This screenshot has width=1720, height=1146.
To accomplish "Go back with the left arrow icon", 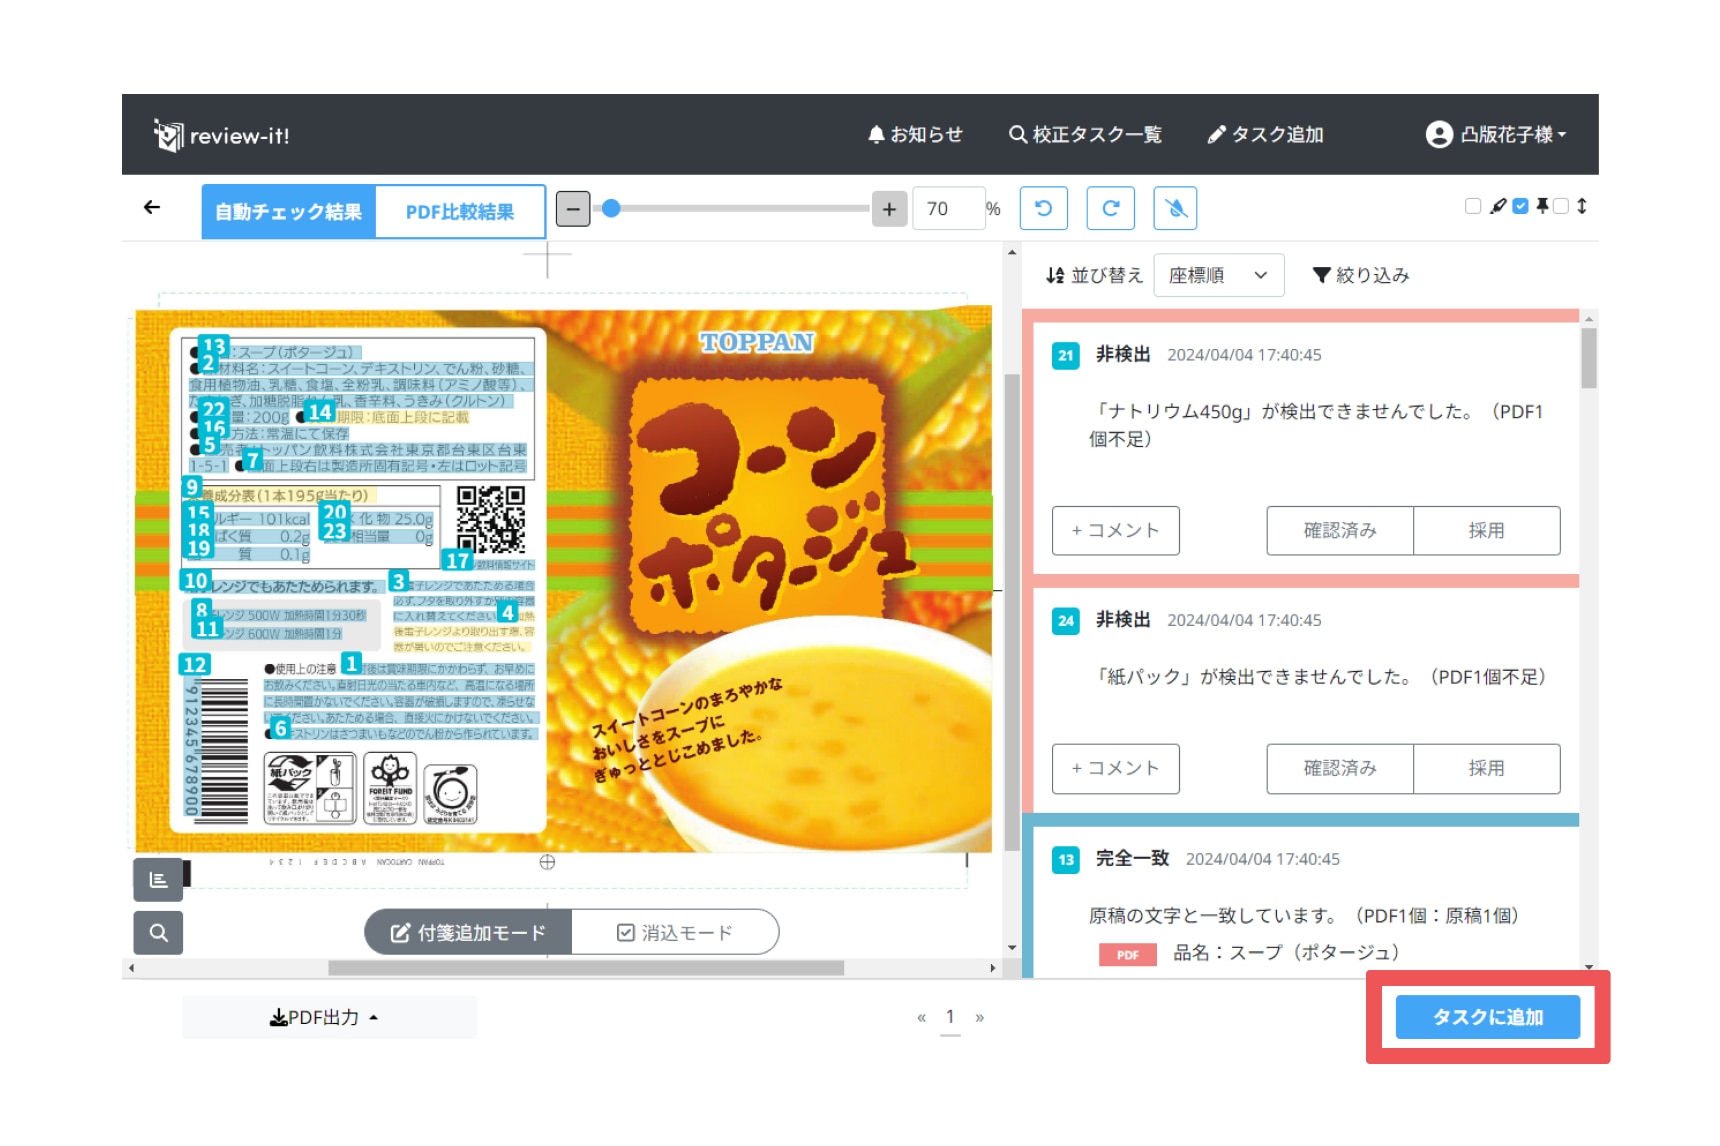I will (x=152, y=207).
